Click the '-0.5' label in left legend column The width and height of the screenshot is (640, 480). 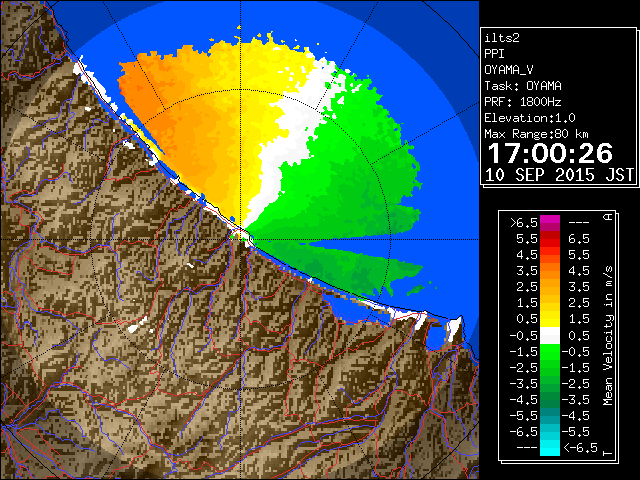524,336
